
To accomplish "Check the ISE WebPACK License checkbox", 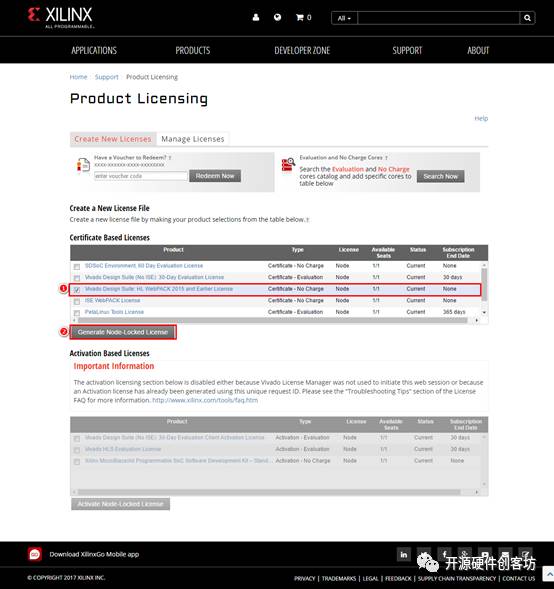I will [77, 301].
